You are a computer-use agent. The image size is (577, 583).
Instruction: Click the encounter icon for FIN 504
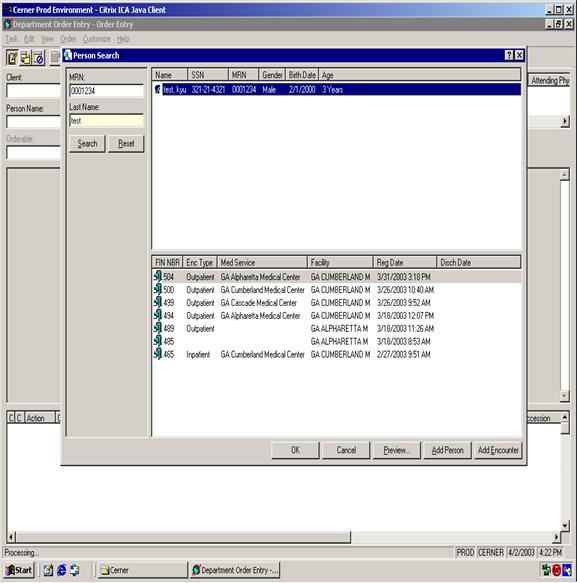(158, 276)
